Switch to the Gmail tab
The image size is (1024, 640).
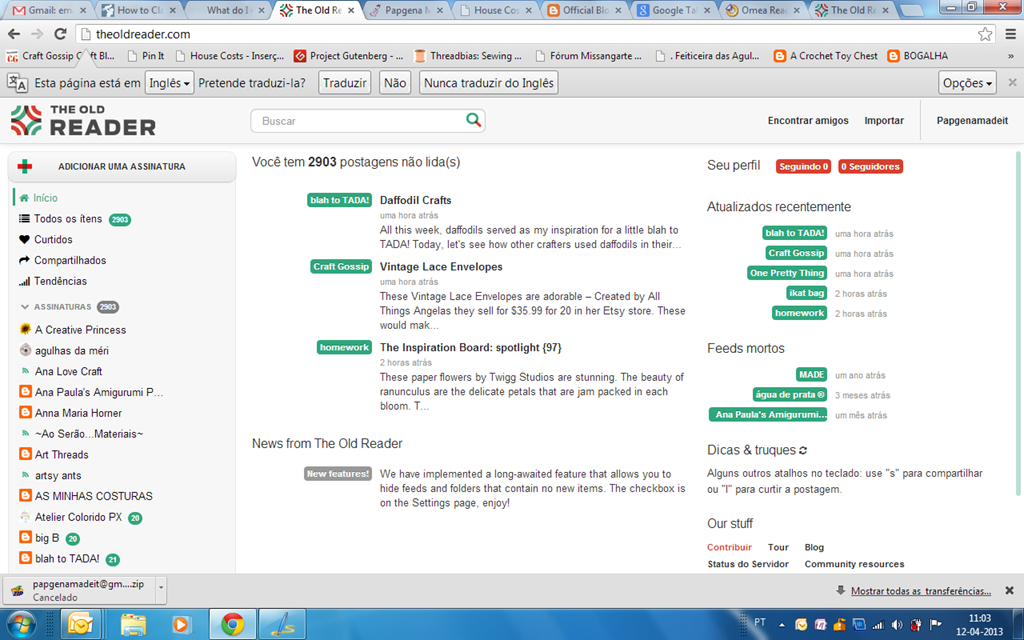pos(49,10)
